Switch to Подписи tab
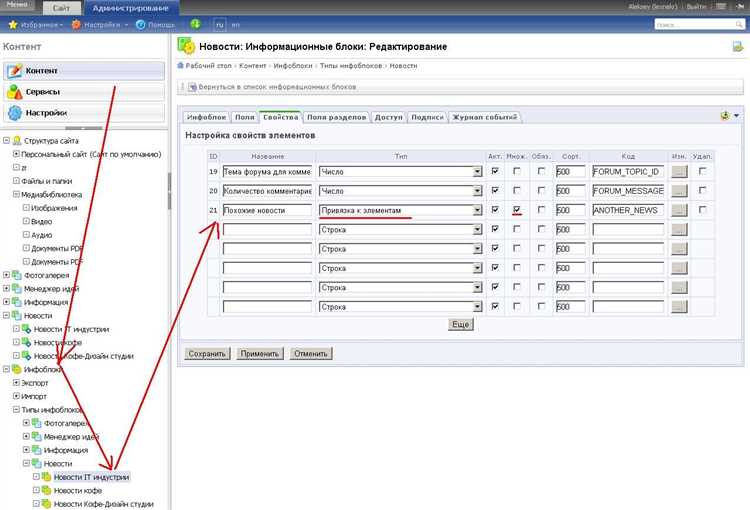Screen dimensions: 750x510 click(x=428, y=117)
